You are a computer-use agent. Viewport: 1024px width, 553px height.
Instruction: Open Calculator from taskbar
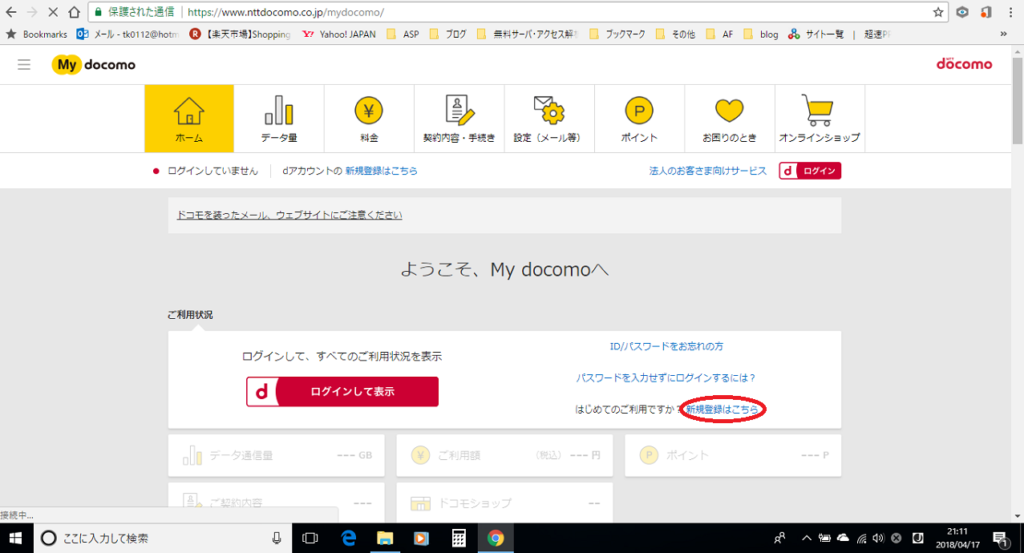click(x=458, y=538)
